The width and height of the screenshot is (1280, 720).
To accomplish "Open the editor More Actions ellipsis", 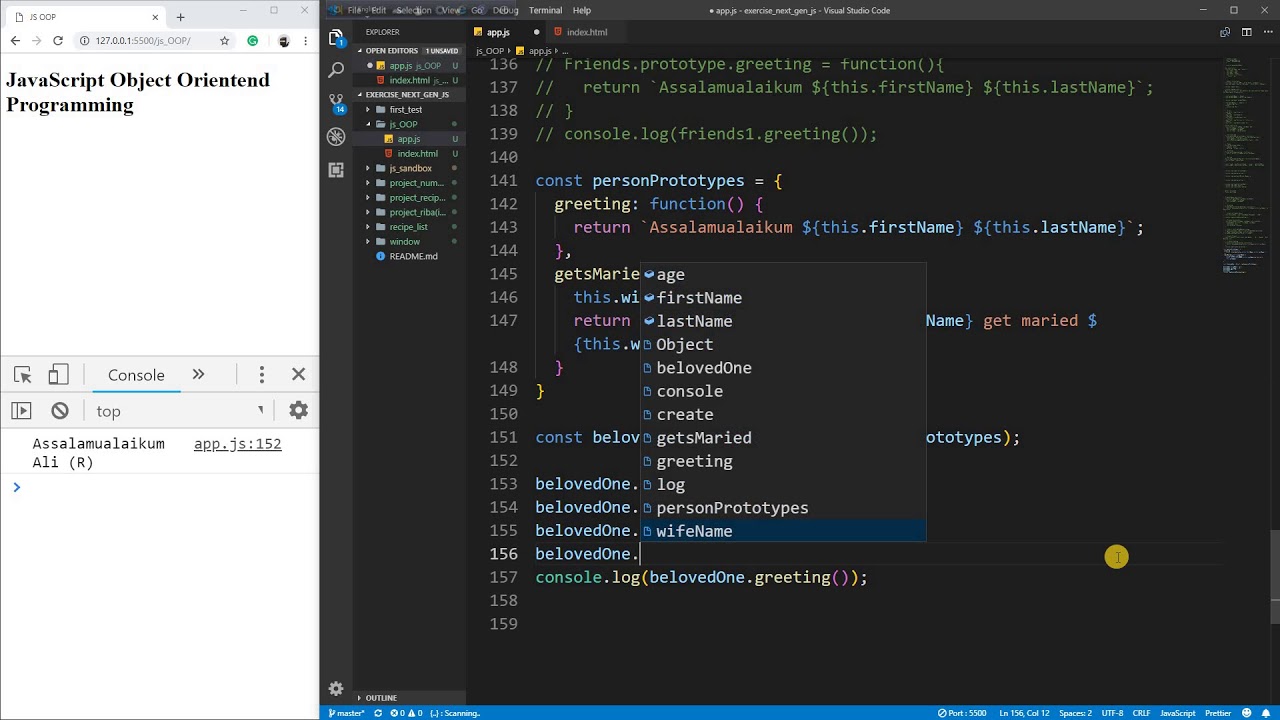I will tap(1267, 32).
